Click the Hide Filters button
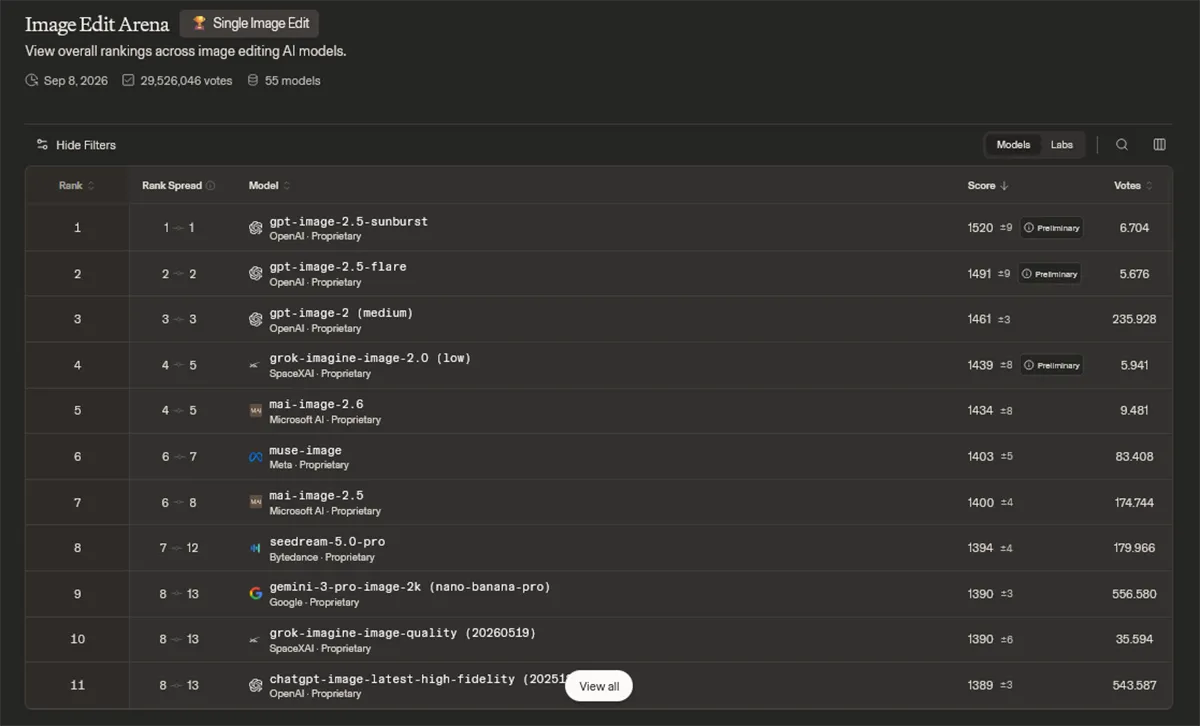 [76, 145]
